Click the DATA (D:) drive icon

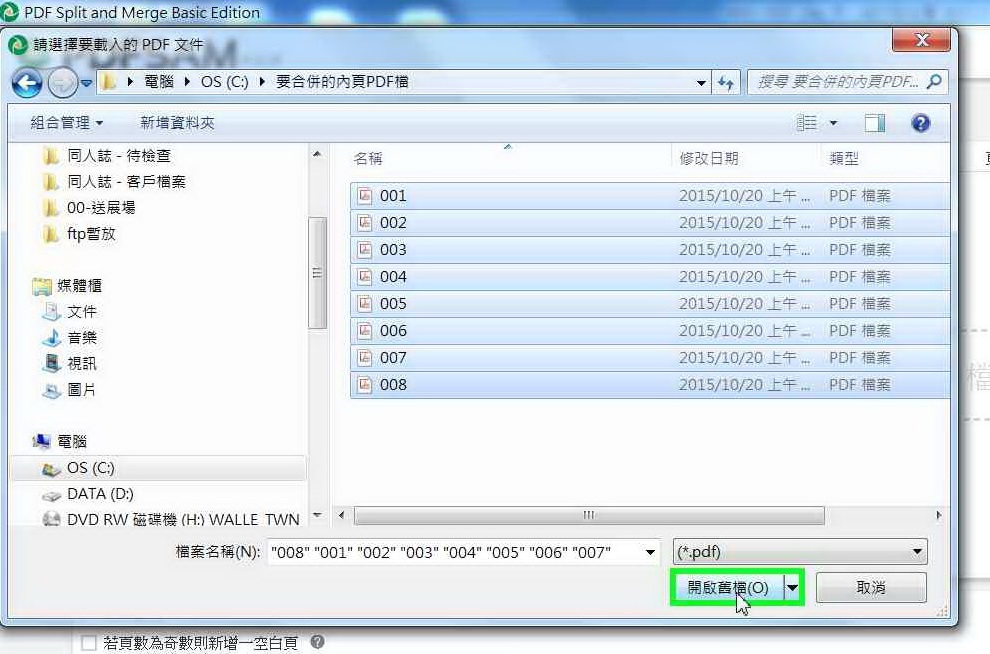(x=52, y=494)
